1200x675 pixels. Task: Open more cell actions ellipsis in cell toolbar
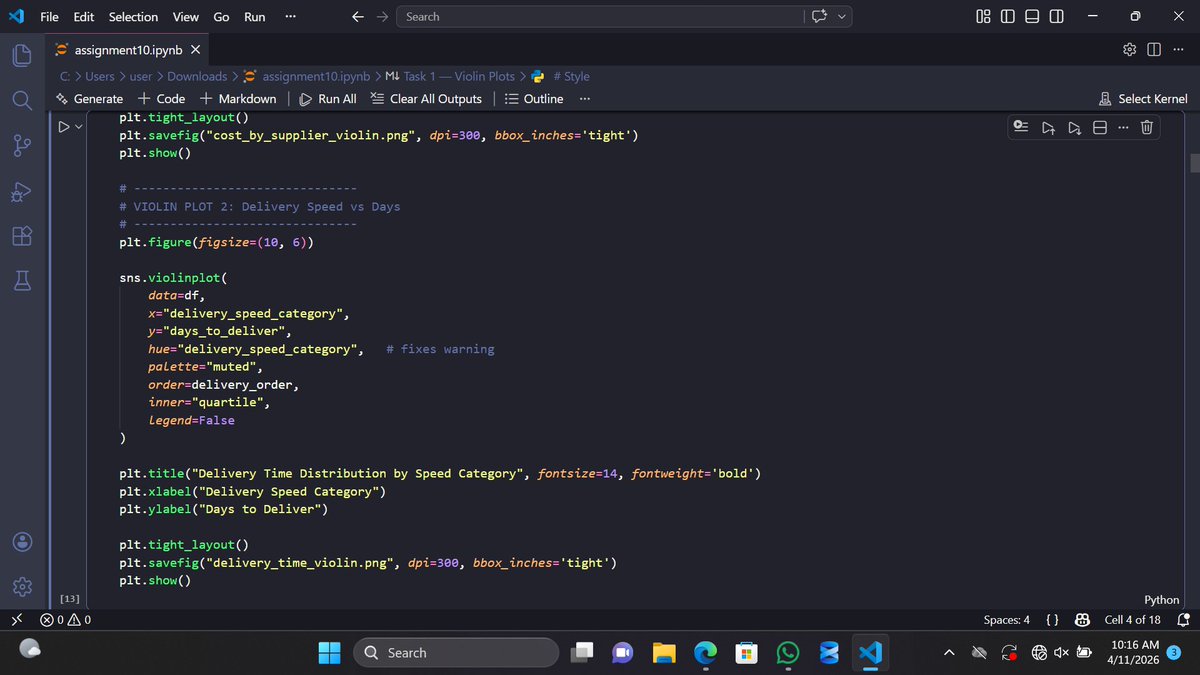(1123, 127)
